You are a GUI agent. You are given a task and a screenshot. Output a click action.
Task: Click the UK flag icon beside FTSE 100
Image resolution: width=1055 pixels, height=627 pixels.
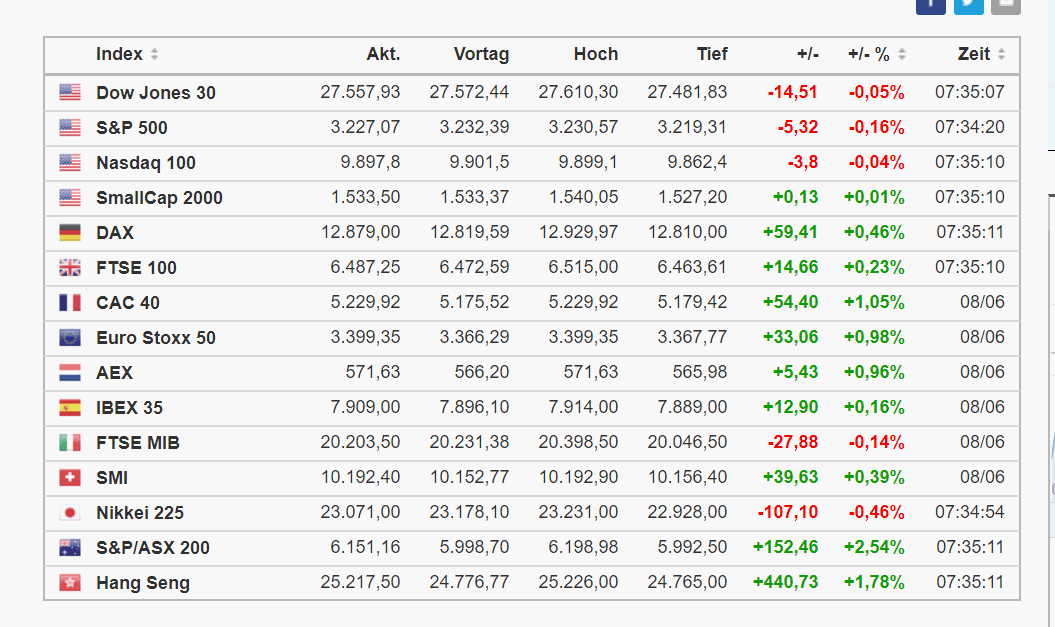(69, 268)
